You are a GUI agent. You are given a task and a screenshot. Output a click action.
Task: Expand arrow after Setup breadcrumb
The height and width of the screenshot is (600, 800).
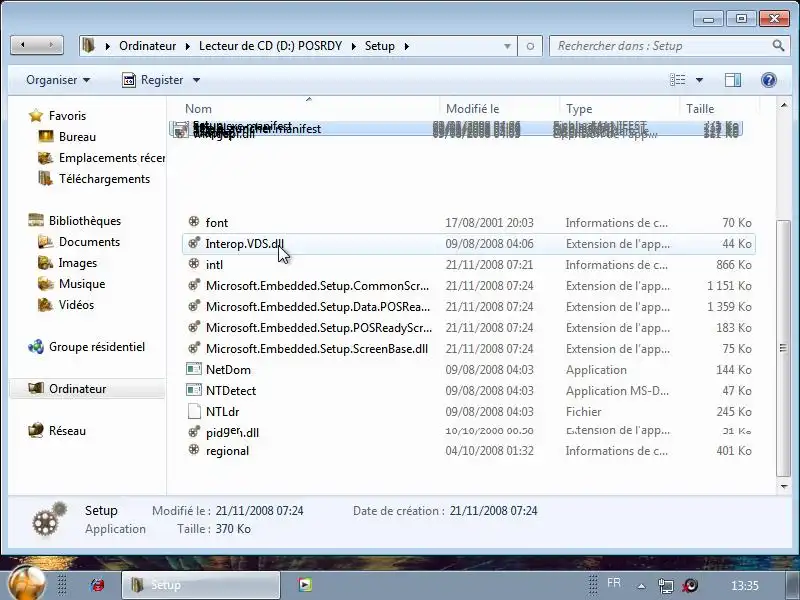[x=407, y=46]
